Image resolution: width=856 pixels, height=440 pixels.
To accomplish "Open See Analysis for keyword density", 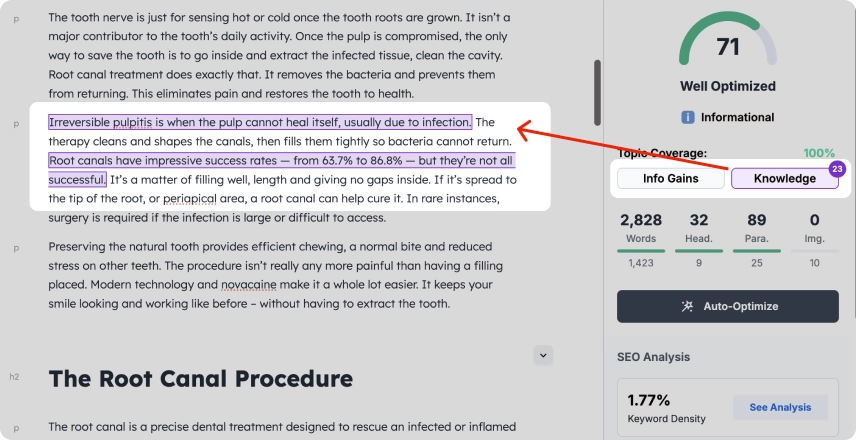I will click(x=780, y=407).
